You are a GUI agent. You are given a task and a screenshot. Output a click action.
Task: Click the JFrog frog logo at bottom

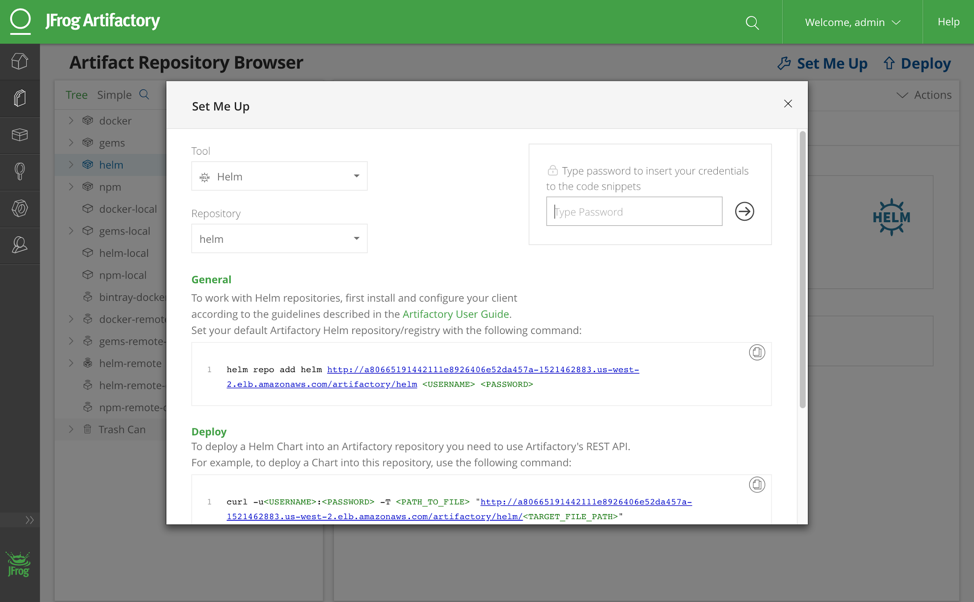point(19,564)
